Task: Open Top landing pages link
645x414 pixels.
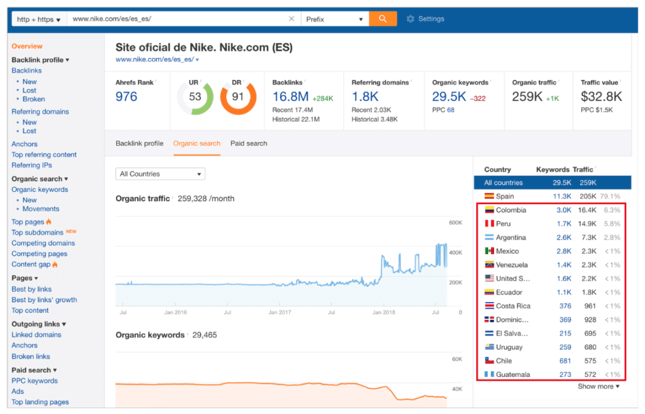Action: click(x=40, y=402)
